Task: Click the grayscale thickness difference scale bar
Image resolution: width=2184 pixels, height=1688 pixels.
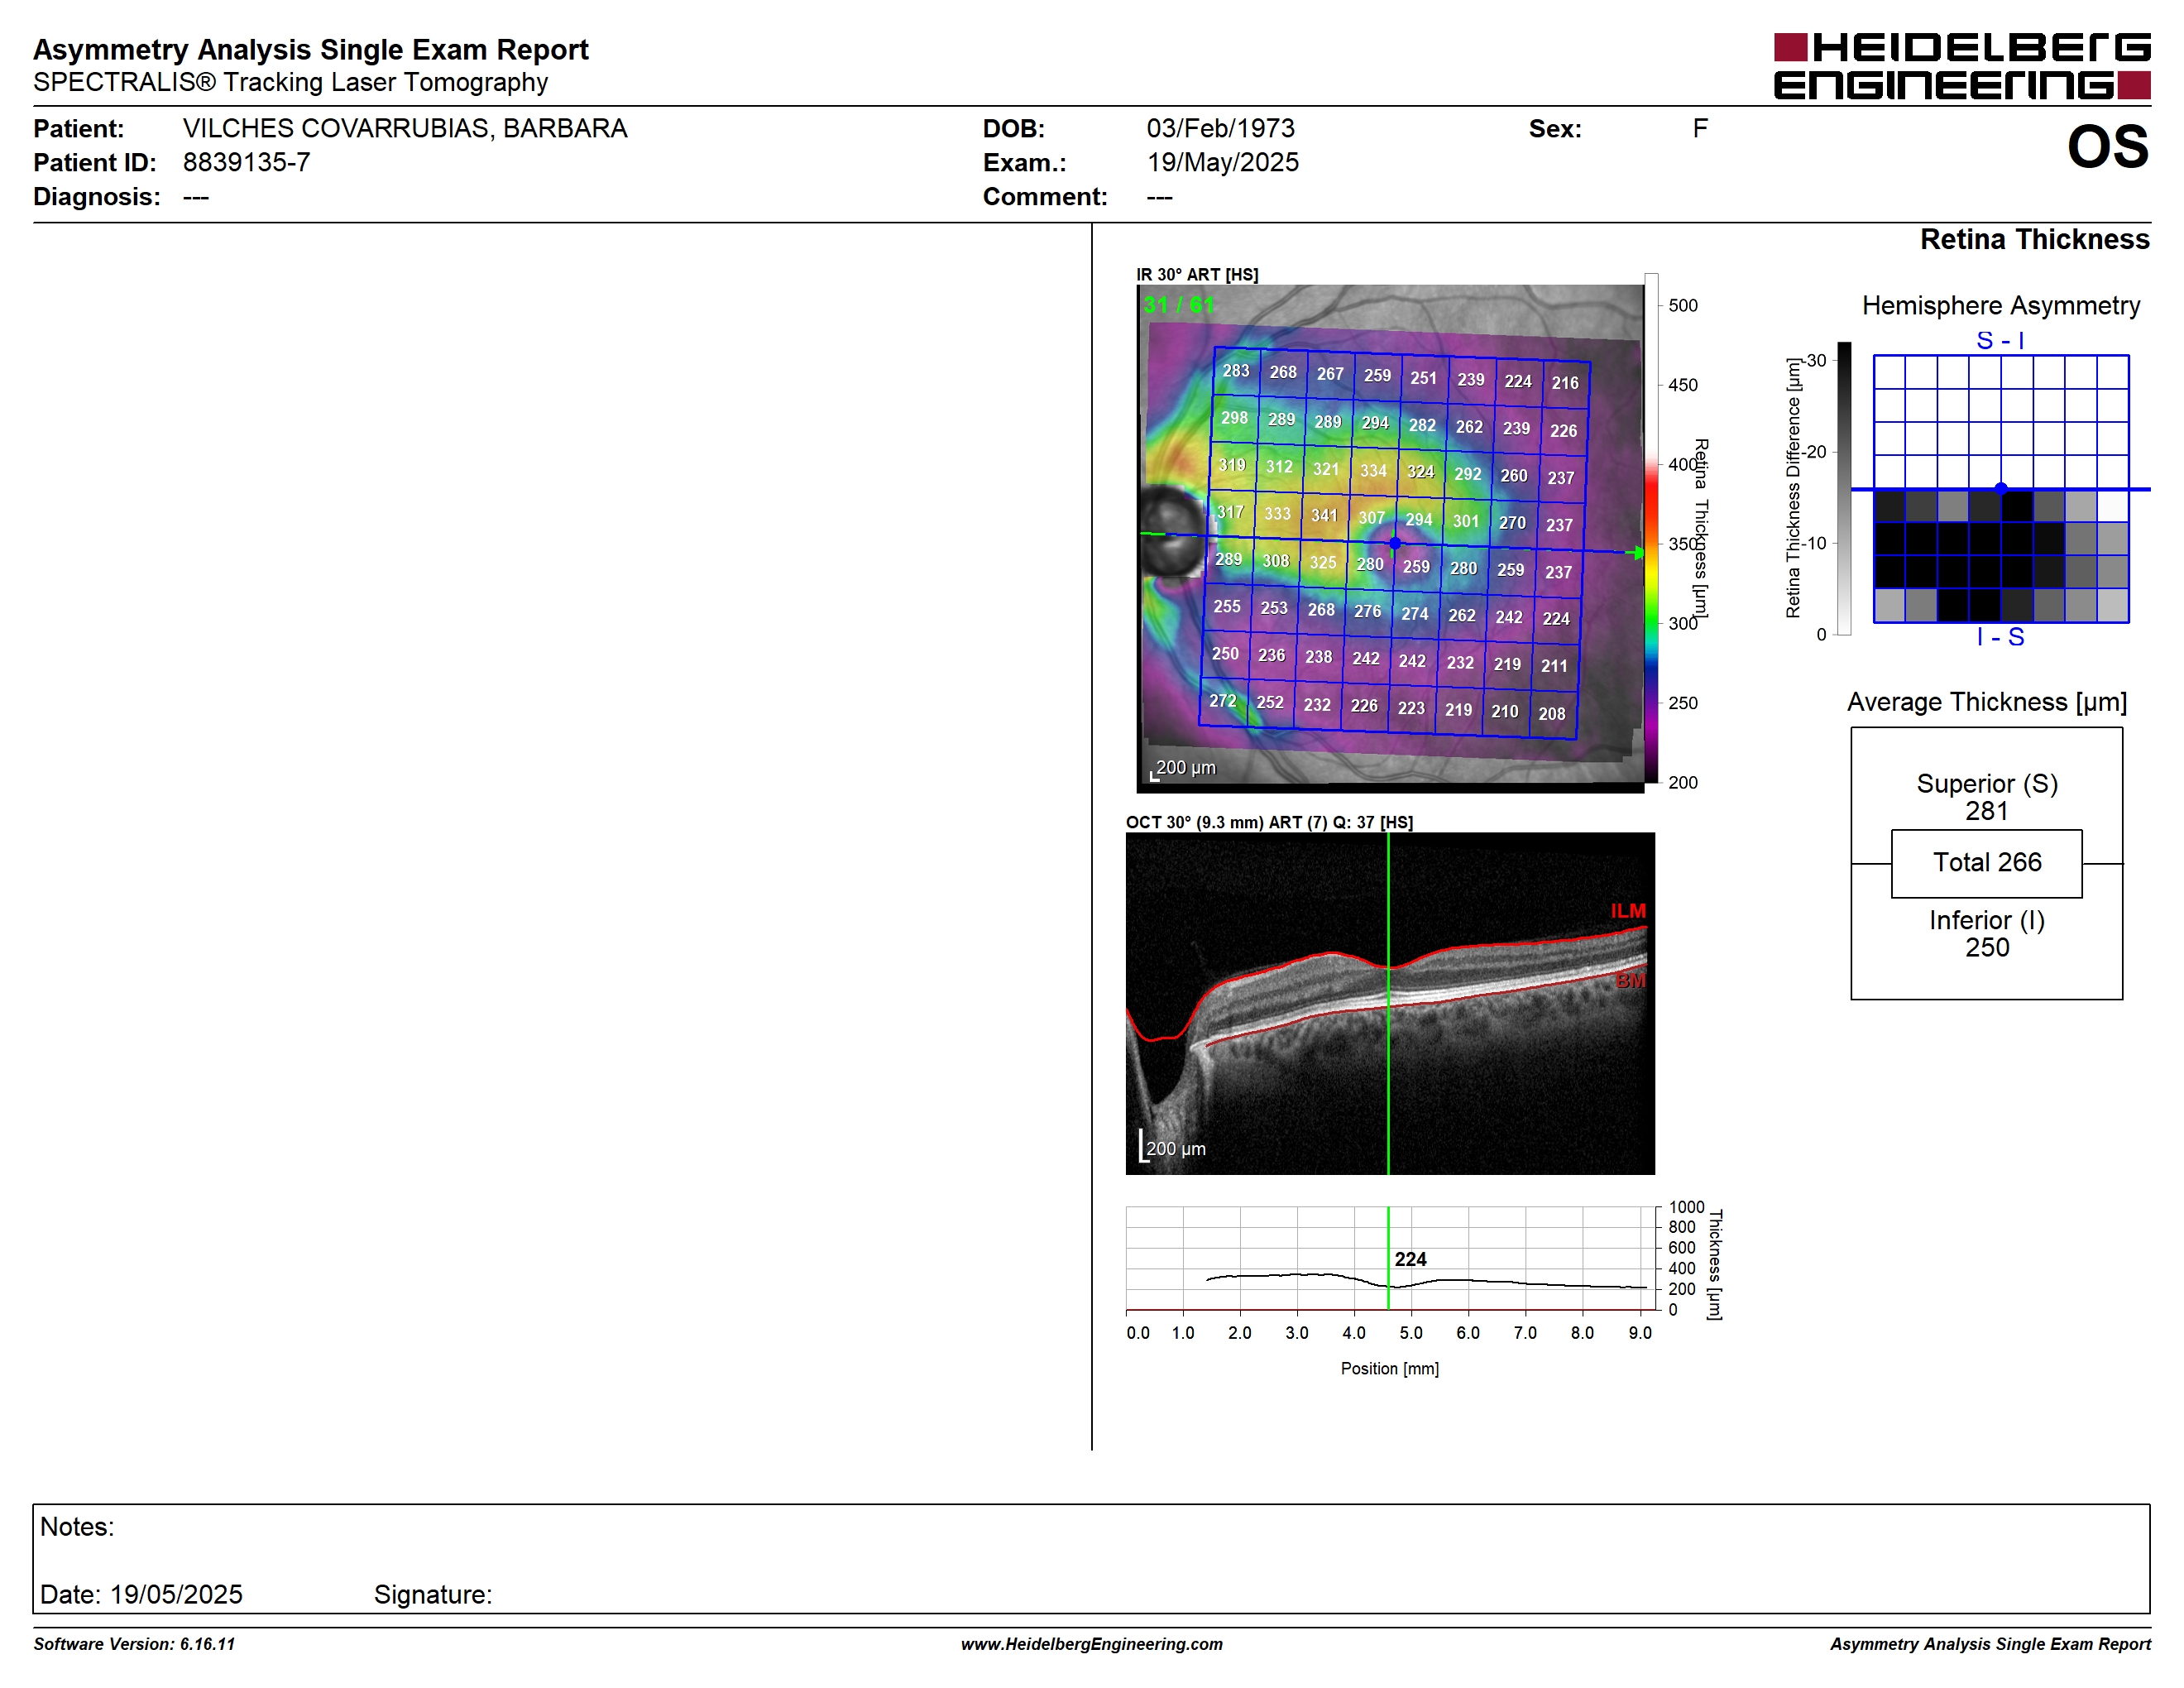Action: 1844,488
